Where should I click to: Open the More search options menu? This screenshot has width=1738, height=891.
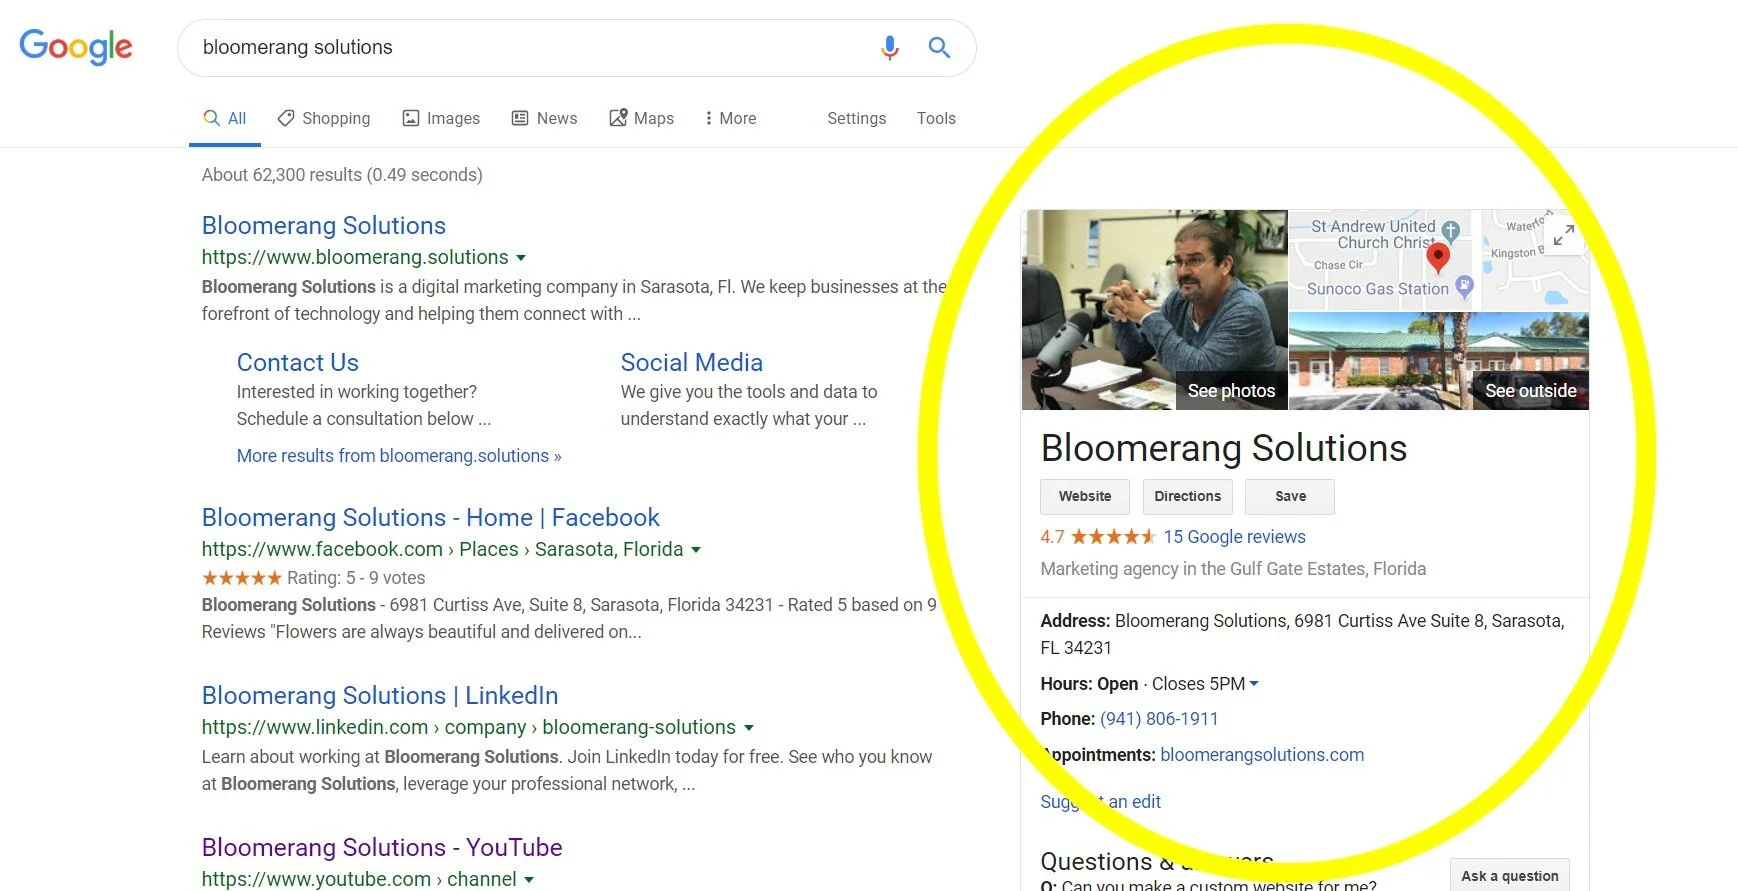point(730,118)
